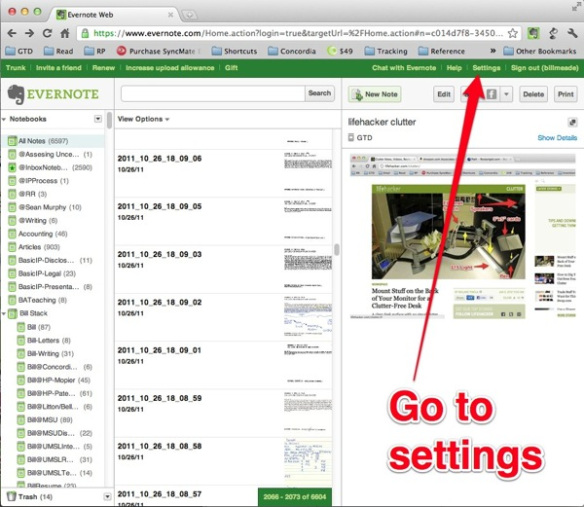Open Other Bookmarks folder
The width and height of the screenshot is (584, 507).
click(540, 51)
